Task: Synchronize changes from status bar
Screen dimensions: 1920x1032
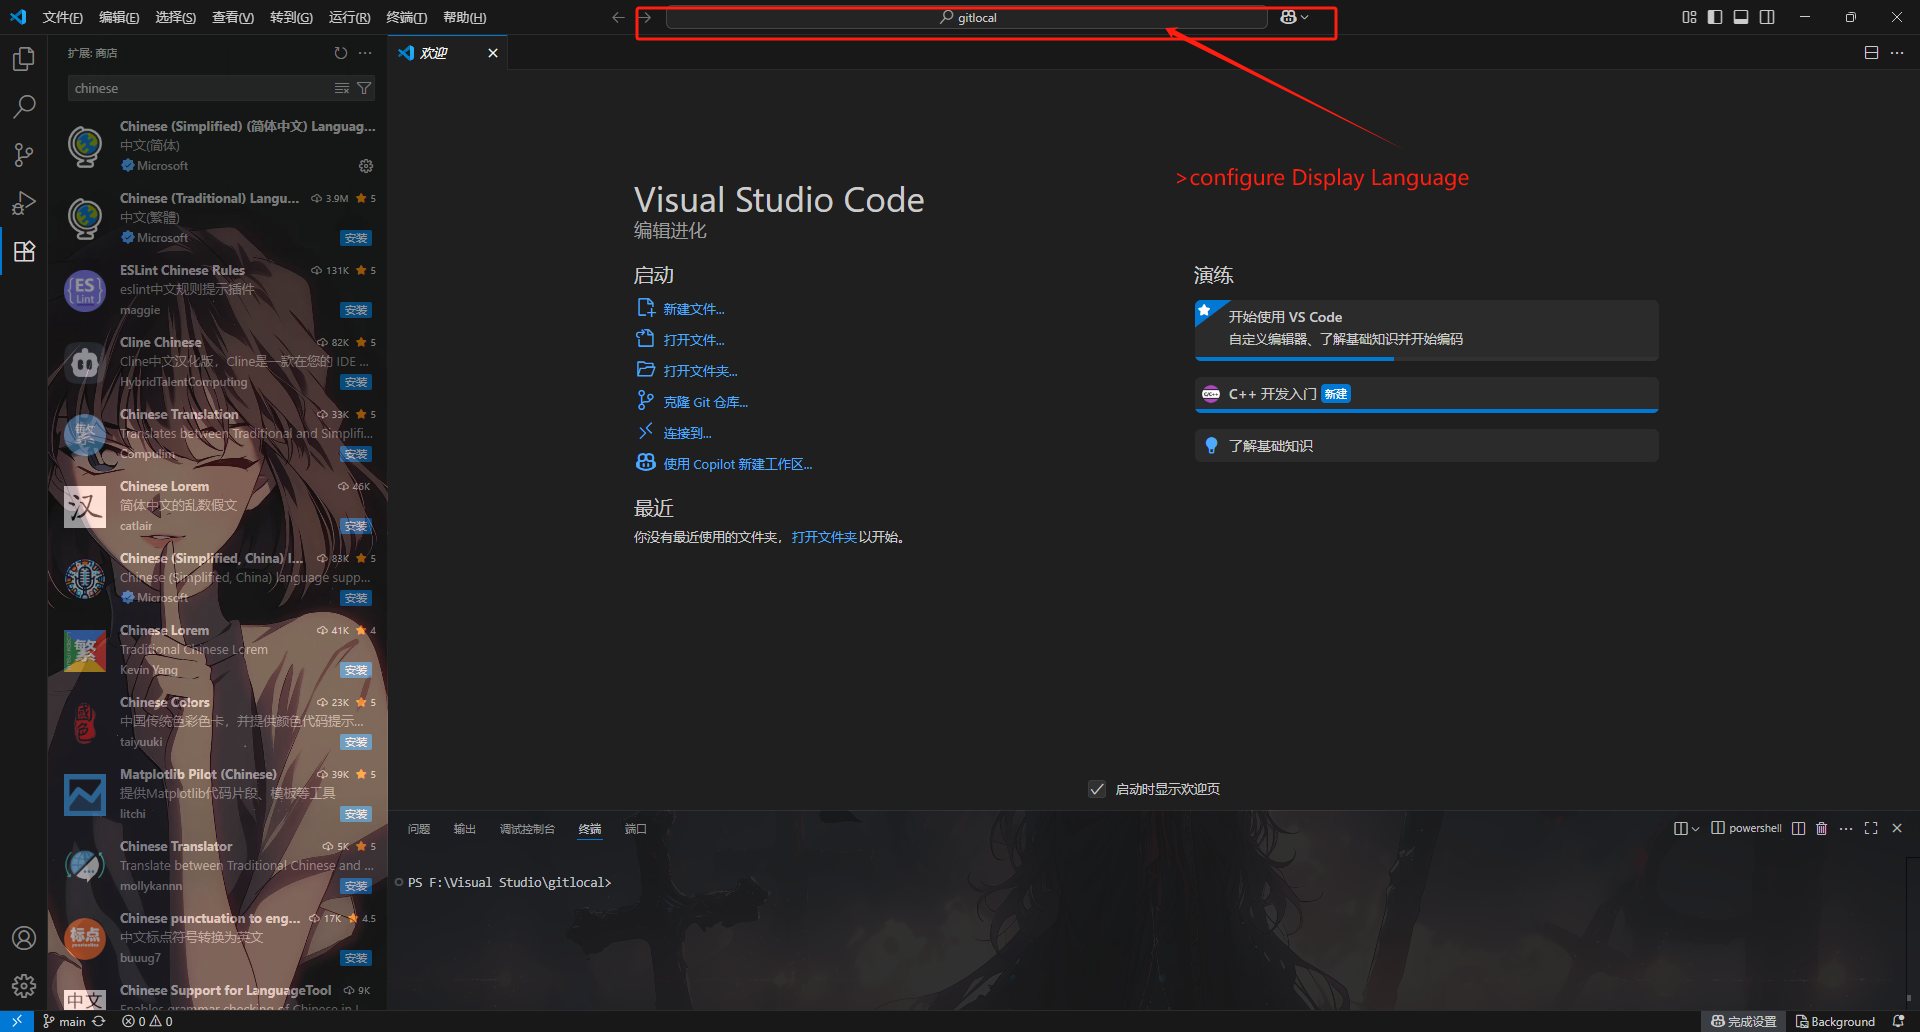Action: point(99,1021)
